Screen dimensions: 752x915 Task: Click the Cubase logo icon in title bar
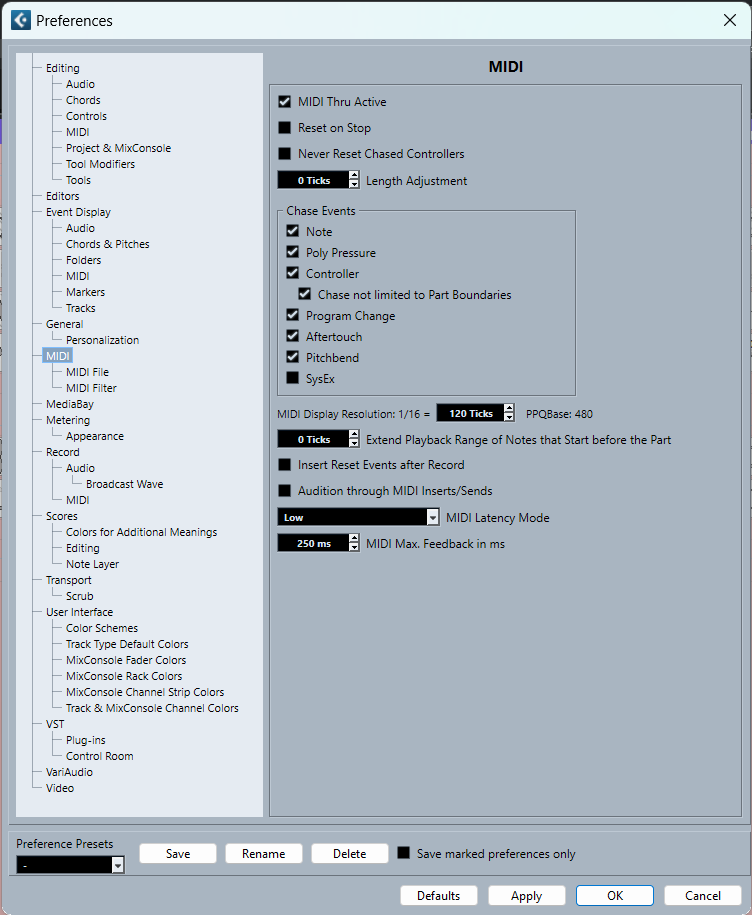tap(20, 20)
